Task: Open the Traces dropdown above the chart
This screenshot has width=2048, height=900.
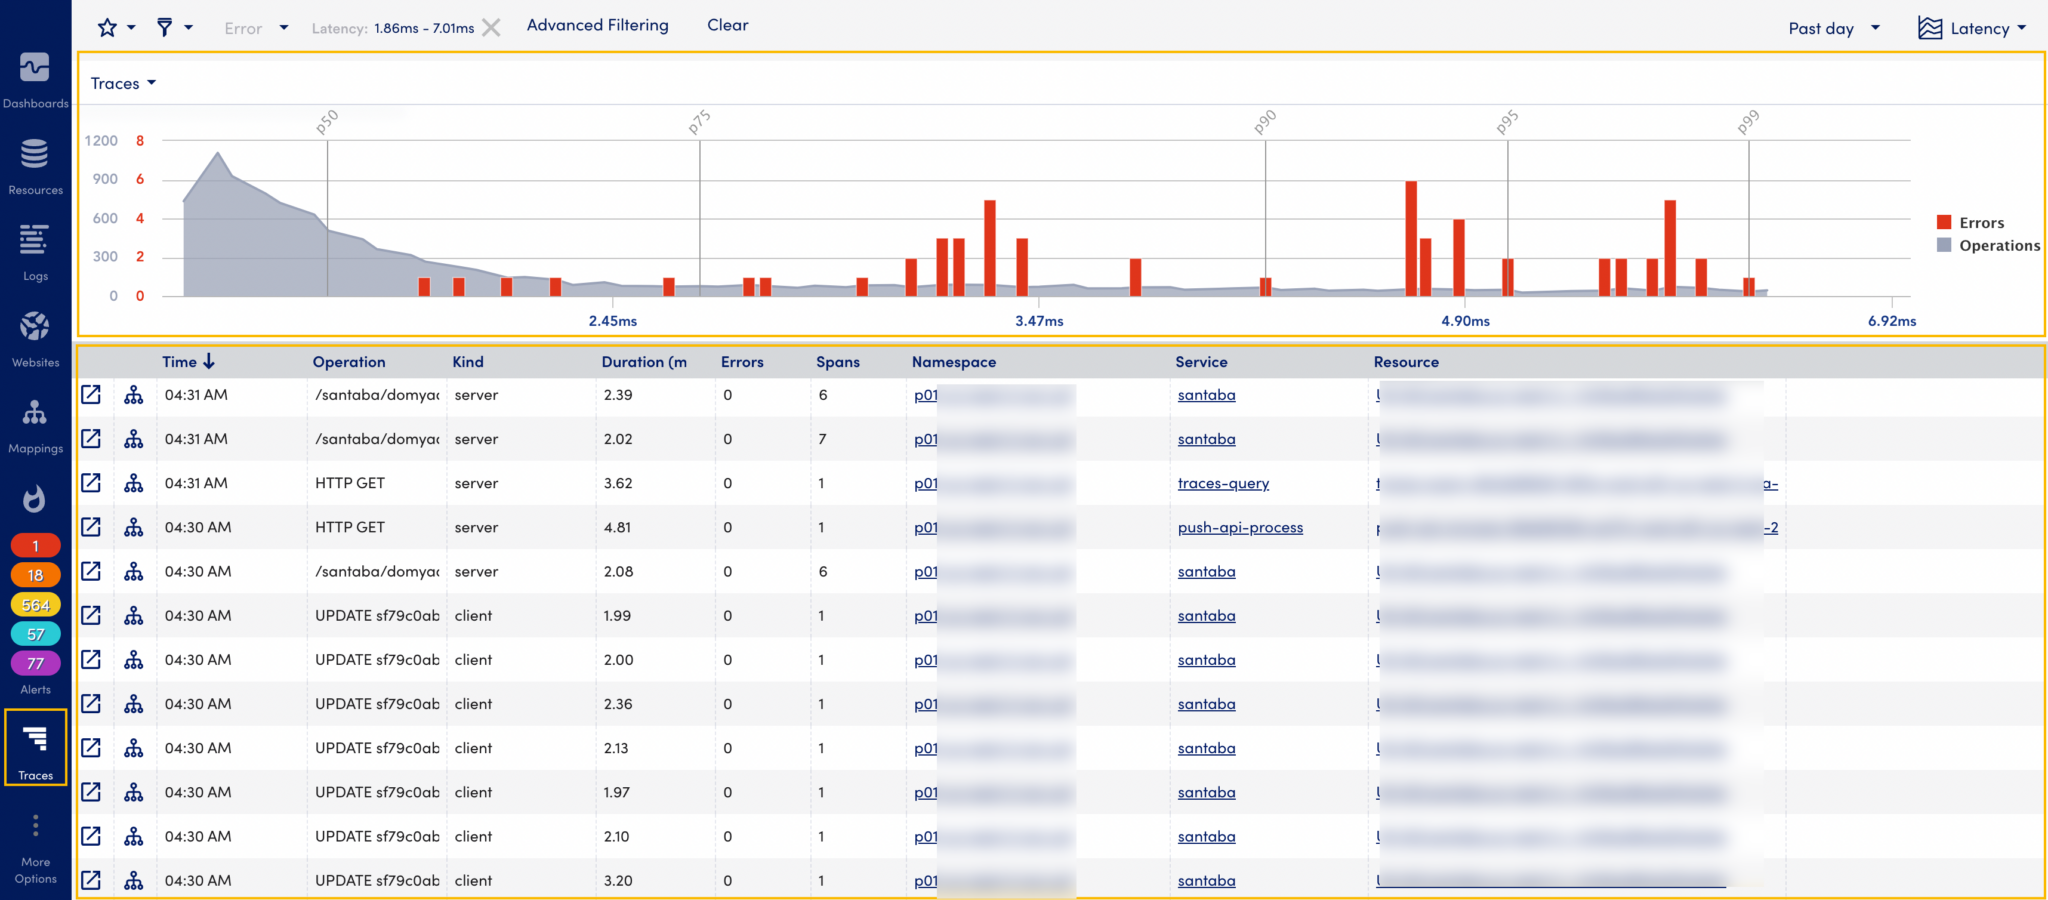Action: click(122, 83)
